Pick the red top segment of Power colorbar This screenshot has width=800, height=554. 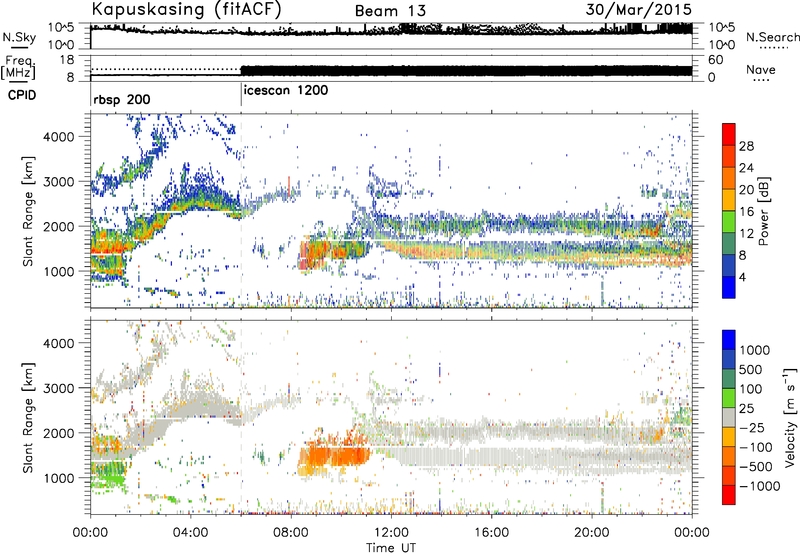[x=729, y=134]
